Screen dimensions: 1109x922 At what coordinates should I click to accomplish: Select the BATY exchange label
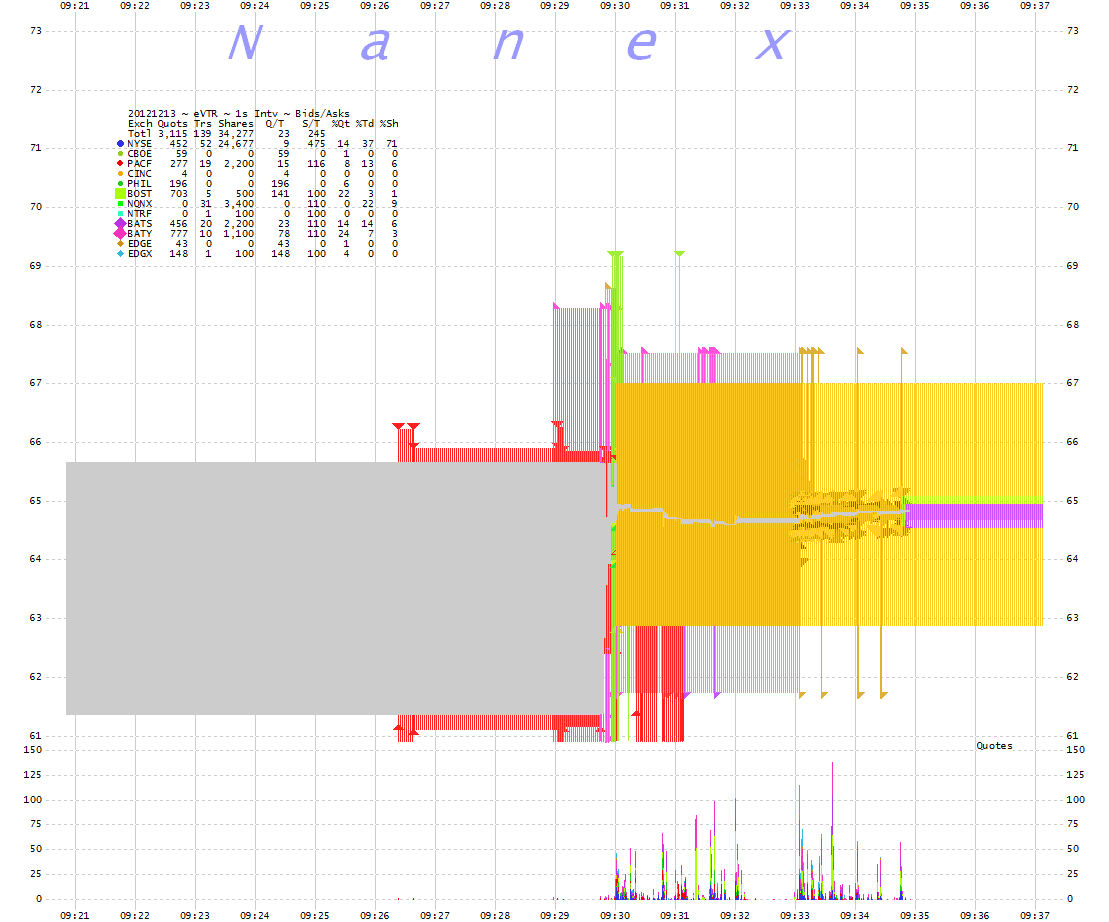pos(139,233)
